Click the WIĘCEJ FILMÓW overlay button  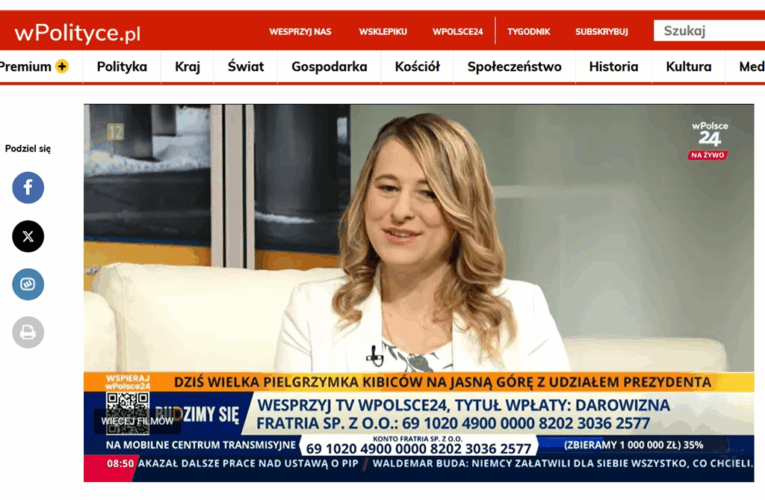[x=137, y=421]
